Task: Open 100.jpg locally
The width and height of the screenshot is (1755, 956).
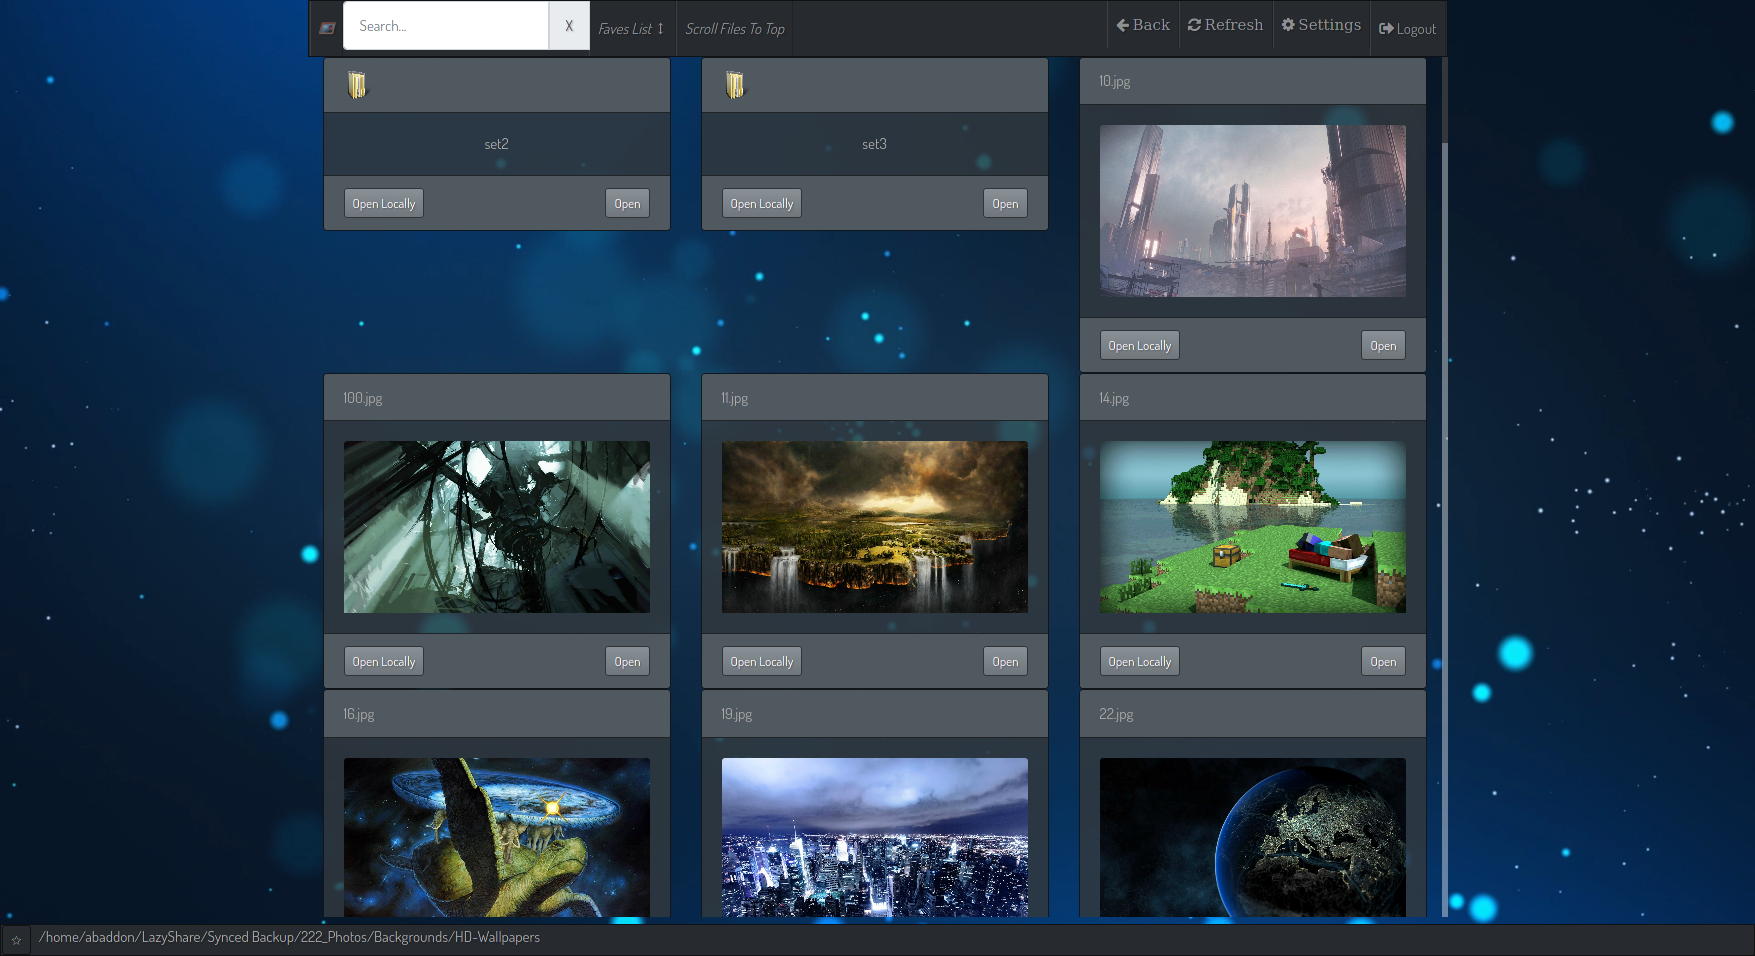Action: click(384, 661)
